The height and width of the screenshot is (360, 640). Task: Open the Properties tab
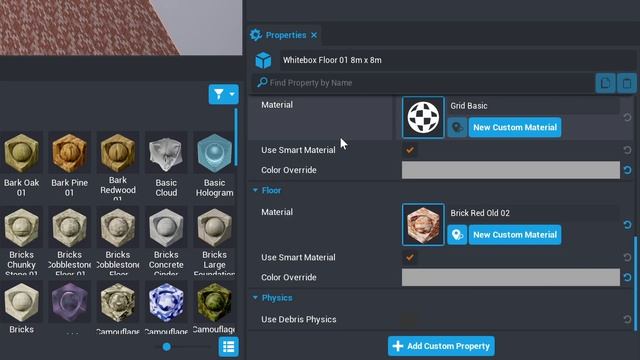click(286, 35)
